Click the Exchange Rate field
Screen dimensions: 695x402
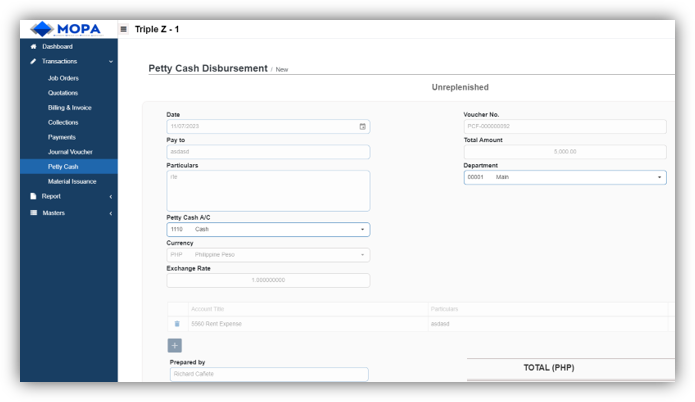268,280
